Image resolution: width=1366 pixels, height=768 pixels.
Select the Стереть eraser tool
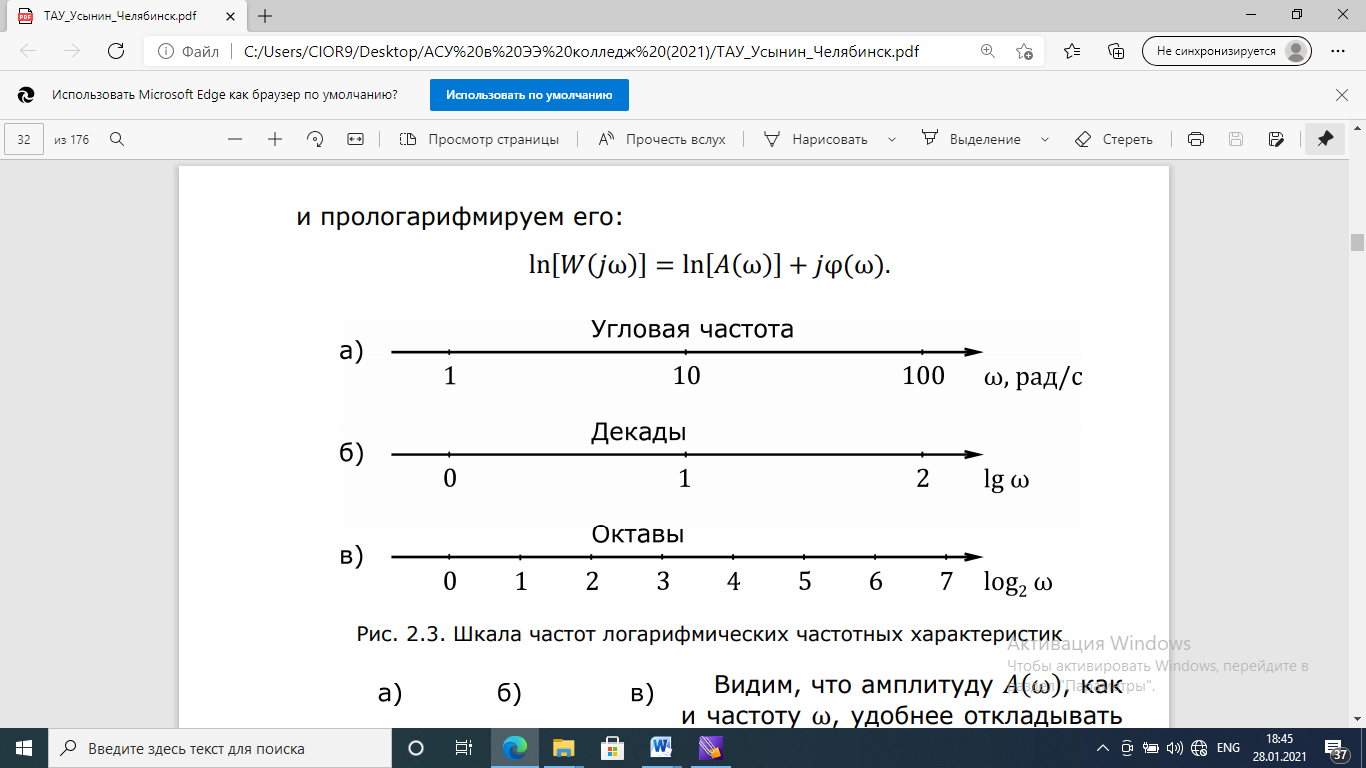[x=1113, y=139]
